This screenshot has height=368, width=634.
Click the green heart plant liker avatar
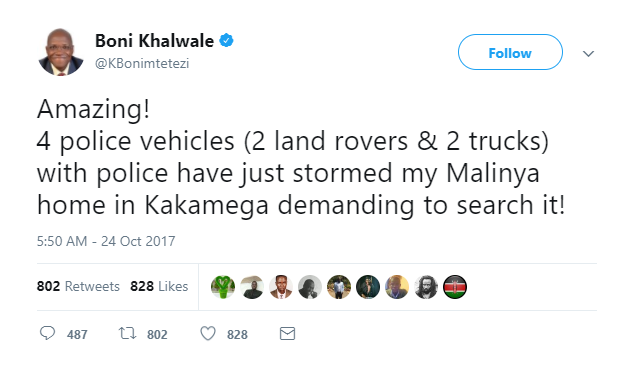[223, 287]
